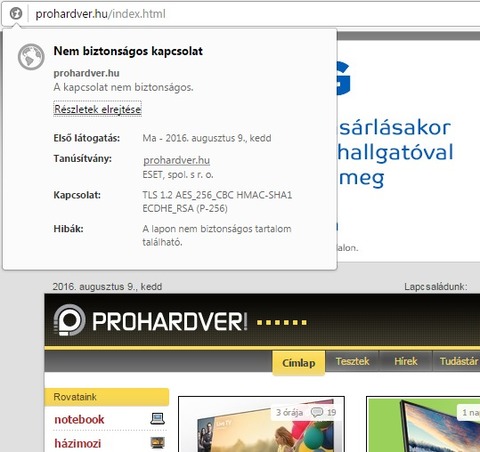
Task: Click 'A kapcsolat nem biztonságos.' text
Action: click(123, 87)
